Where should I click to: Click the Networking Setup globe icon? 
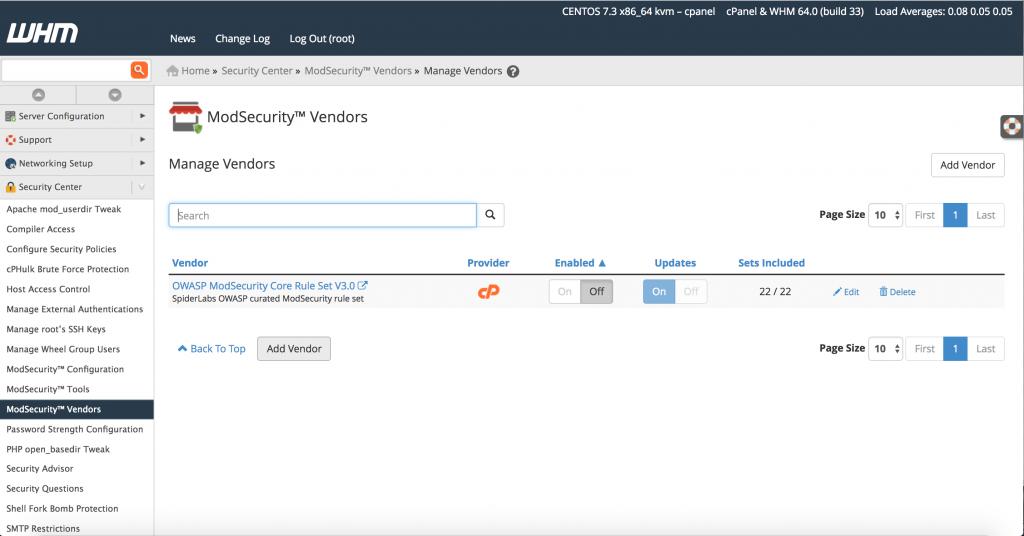pyautogui.click(x=10, y=163)
